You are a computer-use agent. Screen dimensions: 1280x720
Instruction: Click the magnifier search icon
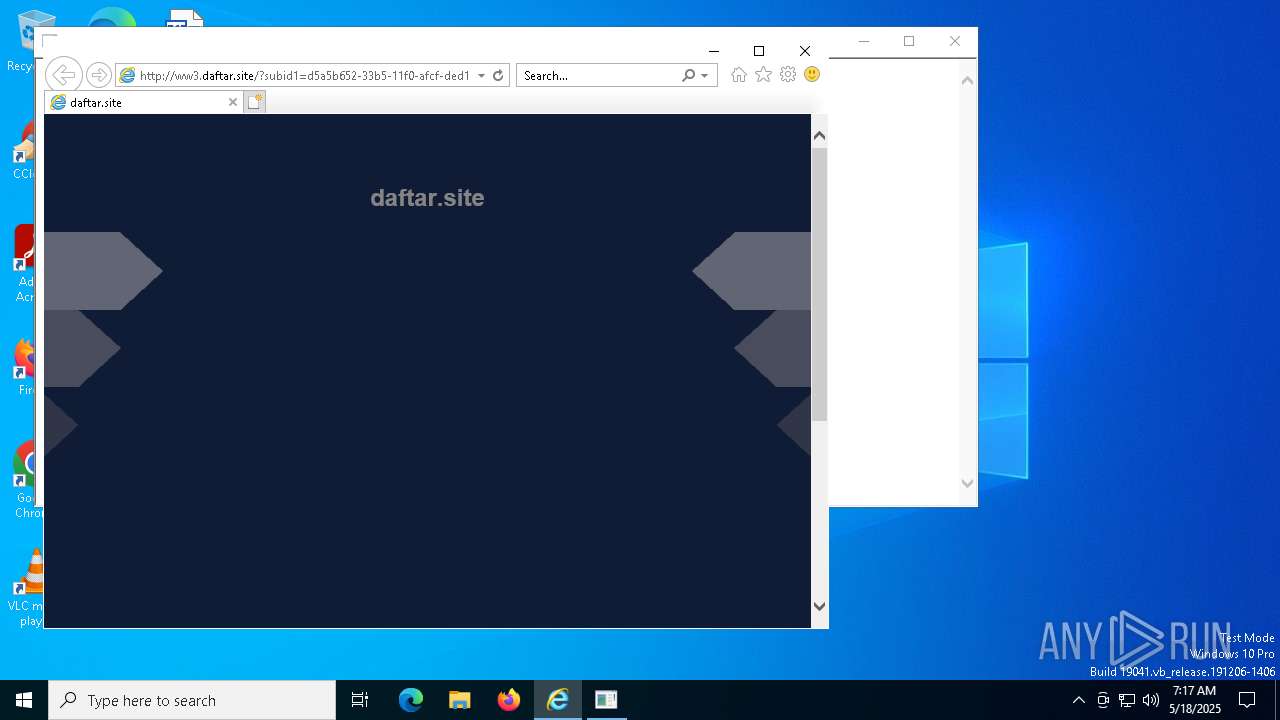(x=688, y=75)
